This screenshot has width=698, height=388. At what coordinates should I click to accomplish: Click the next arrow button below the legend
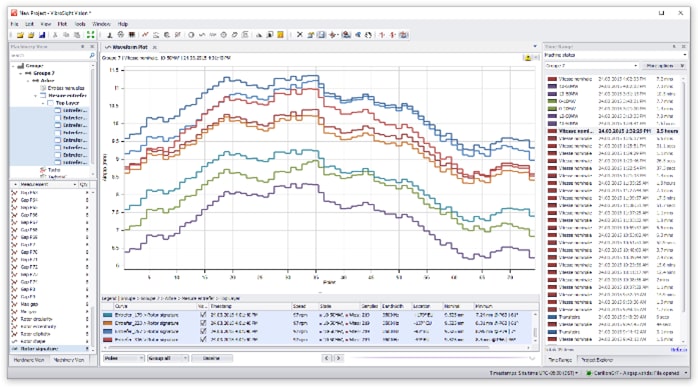coord(338,358)
